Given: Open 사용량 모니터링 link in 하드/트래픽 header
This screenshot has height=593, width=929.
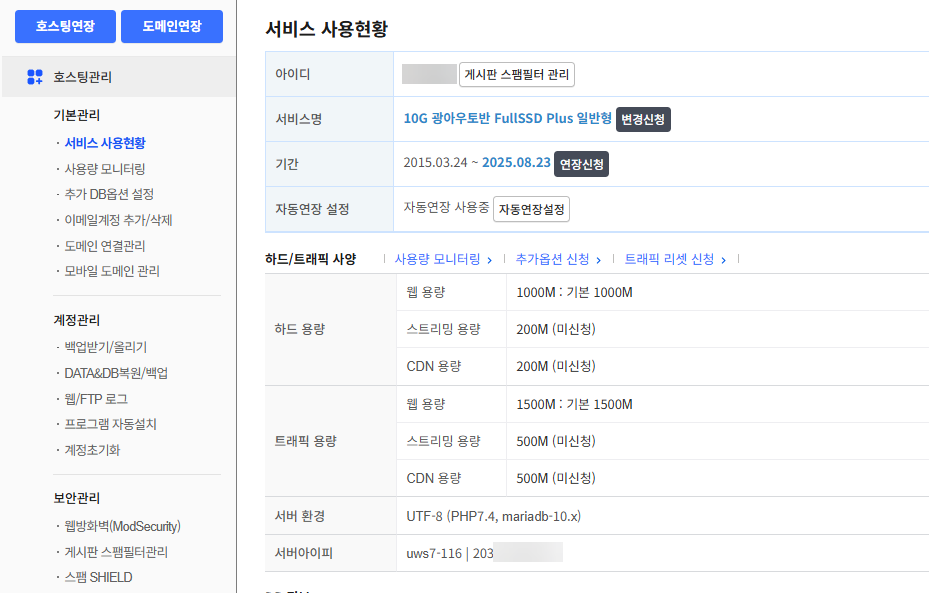Looking at the screenshot, I should [x=437, y=259].
